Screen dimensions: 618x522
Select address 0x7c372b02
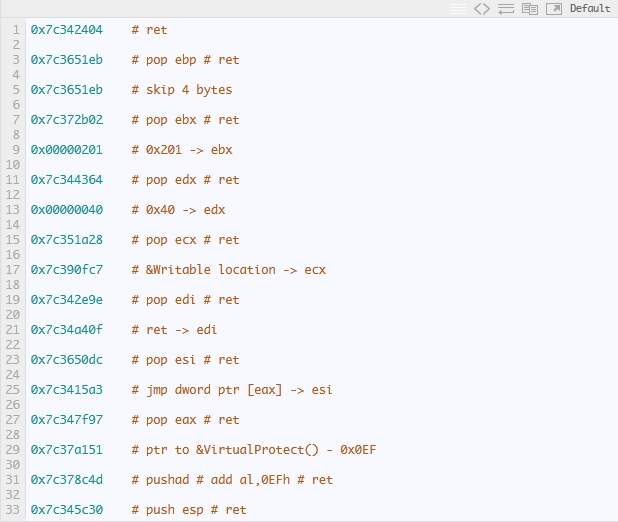(67, 120)
